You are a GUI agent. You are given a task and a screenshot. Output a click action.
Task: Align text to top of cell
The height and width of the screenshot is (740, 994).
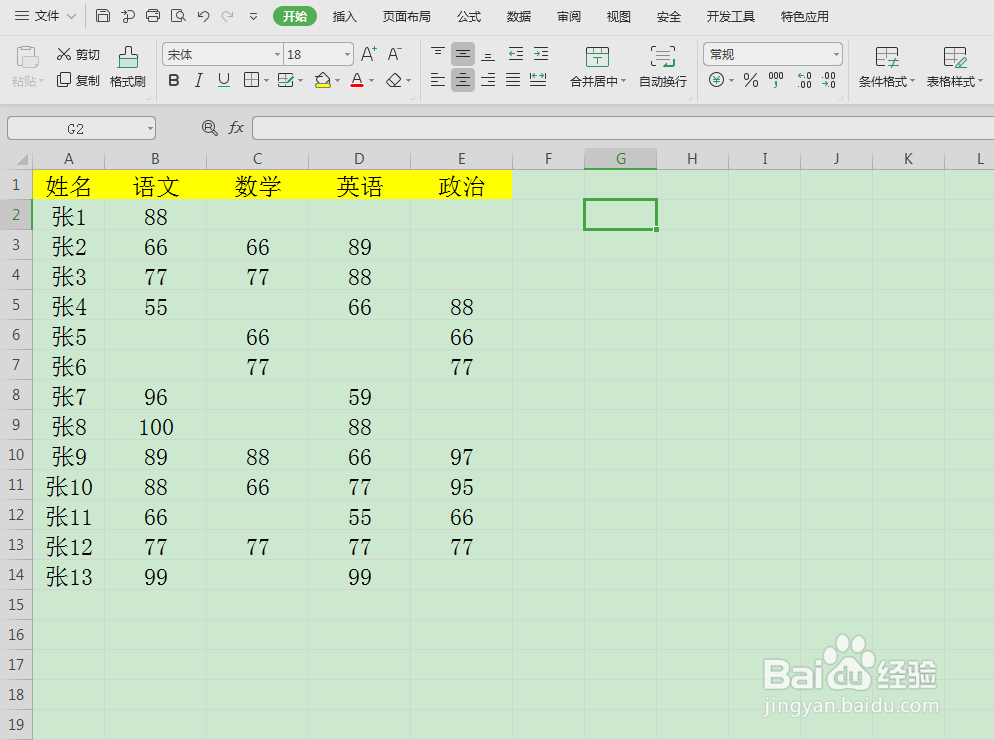point(437,55)
